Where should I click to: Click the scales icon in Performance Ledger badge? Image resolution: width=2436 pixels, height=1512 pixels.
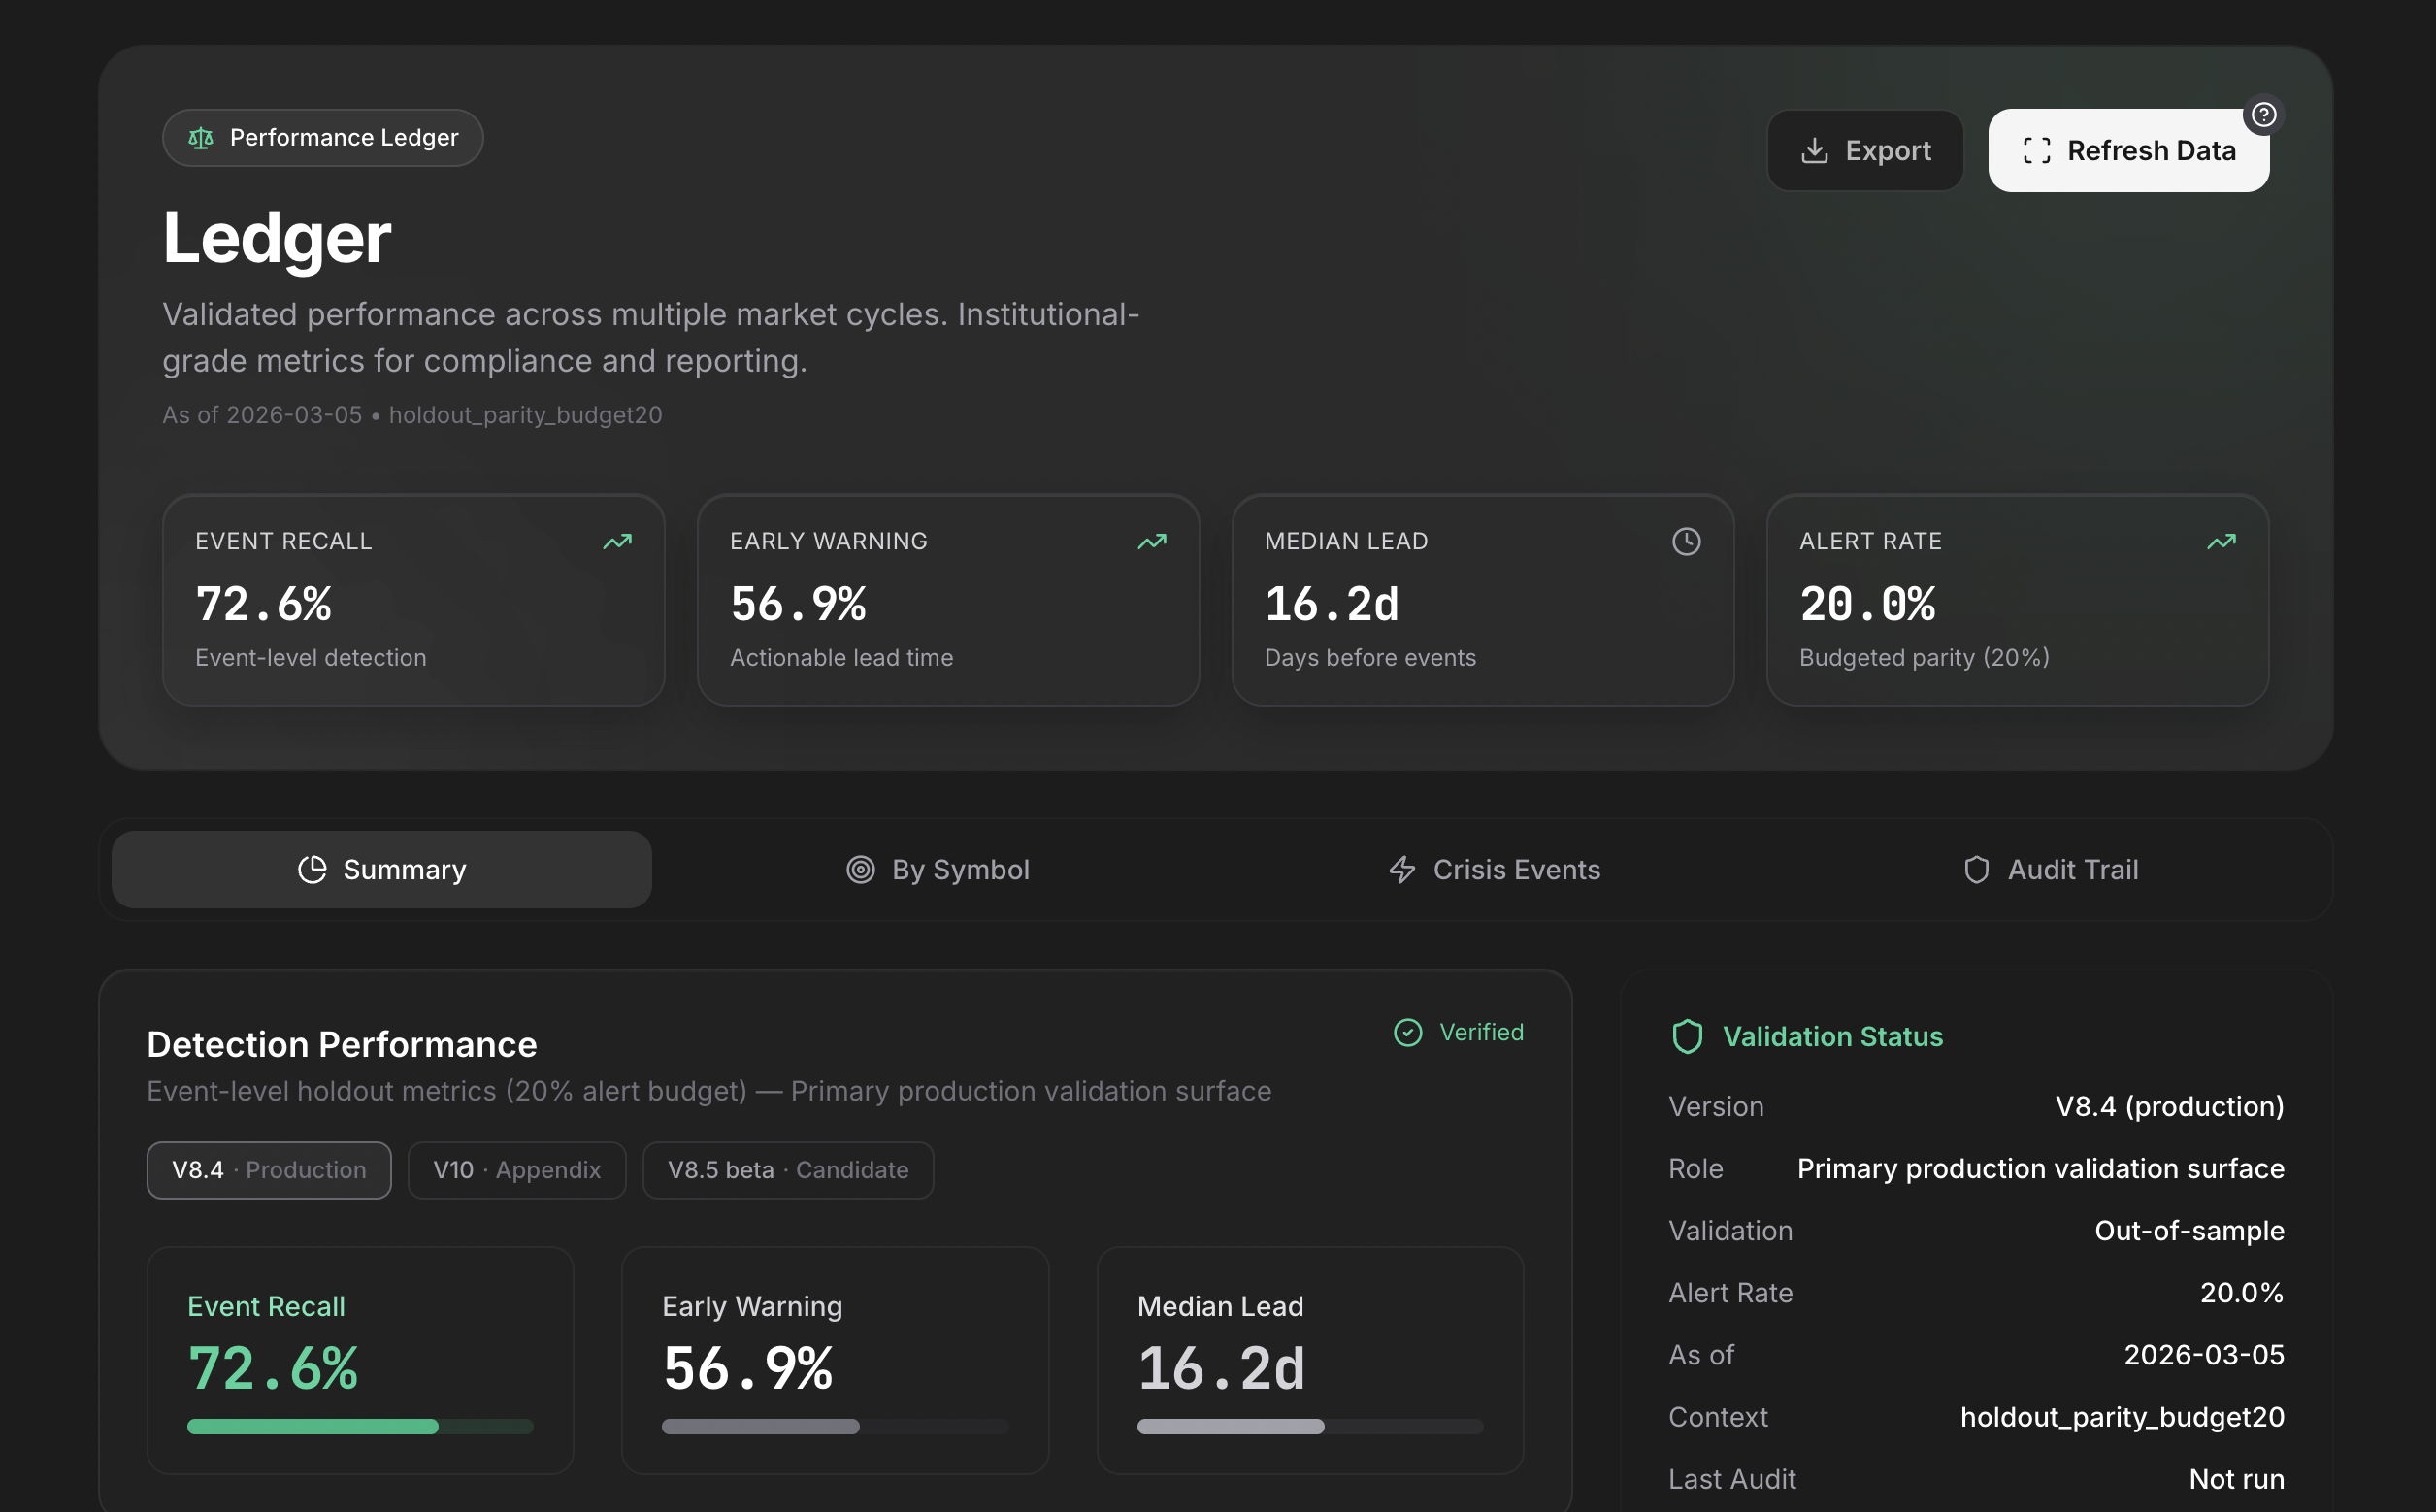(x=201, y=138)
